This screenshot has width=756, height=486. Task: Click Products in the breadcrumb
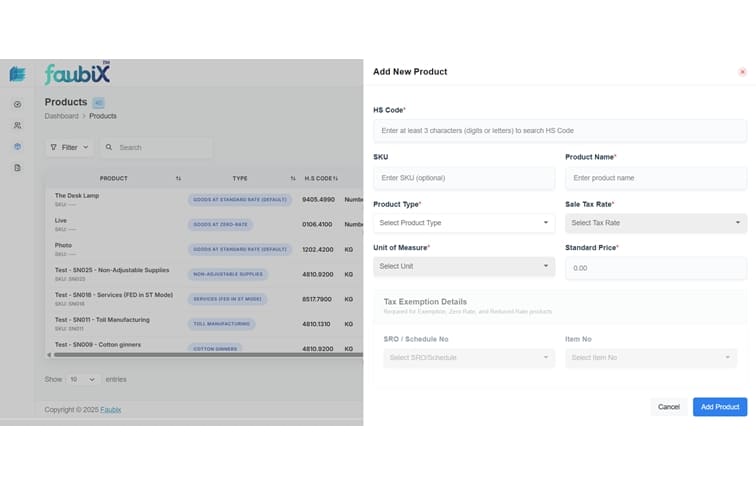pos(103,116)
